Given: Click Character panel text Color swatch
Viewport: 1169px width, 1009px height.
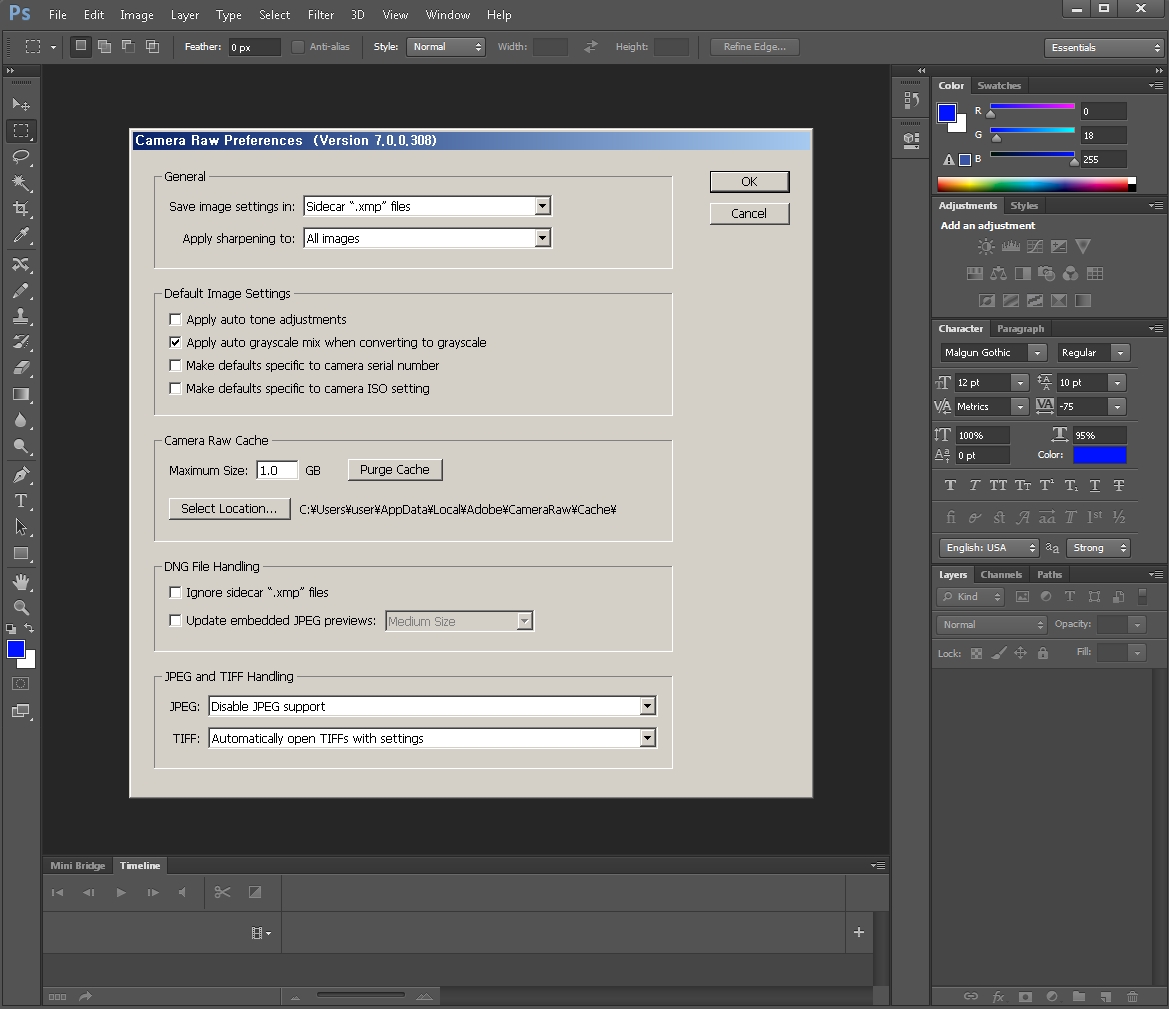Looking at the screenshot, I should pos(1100,455).
